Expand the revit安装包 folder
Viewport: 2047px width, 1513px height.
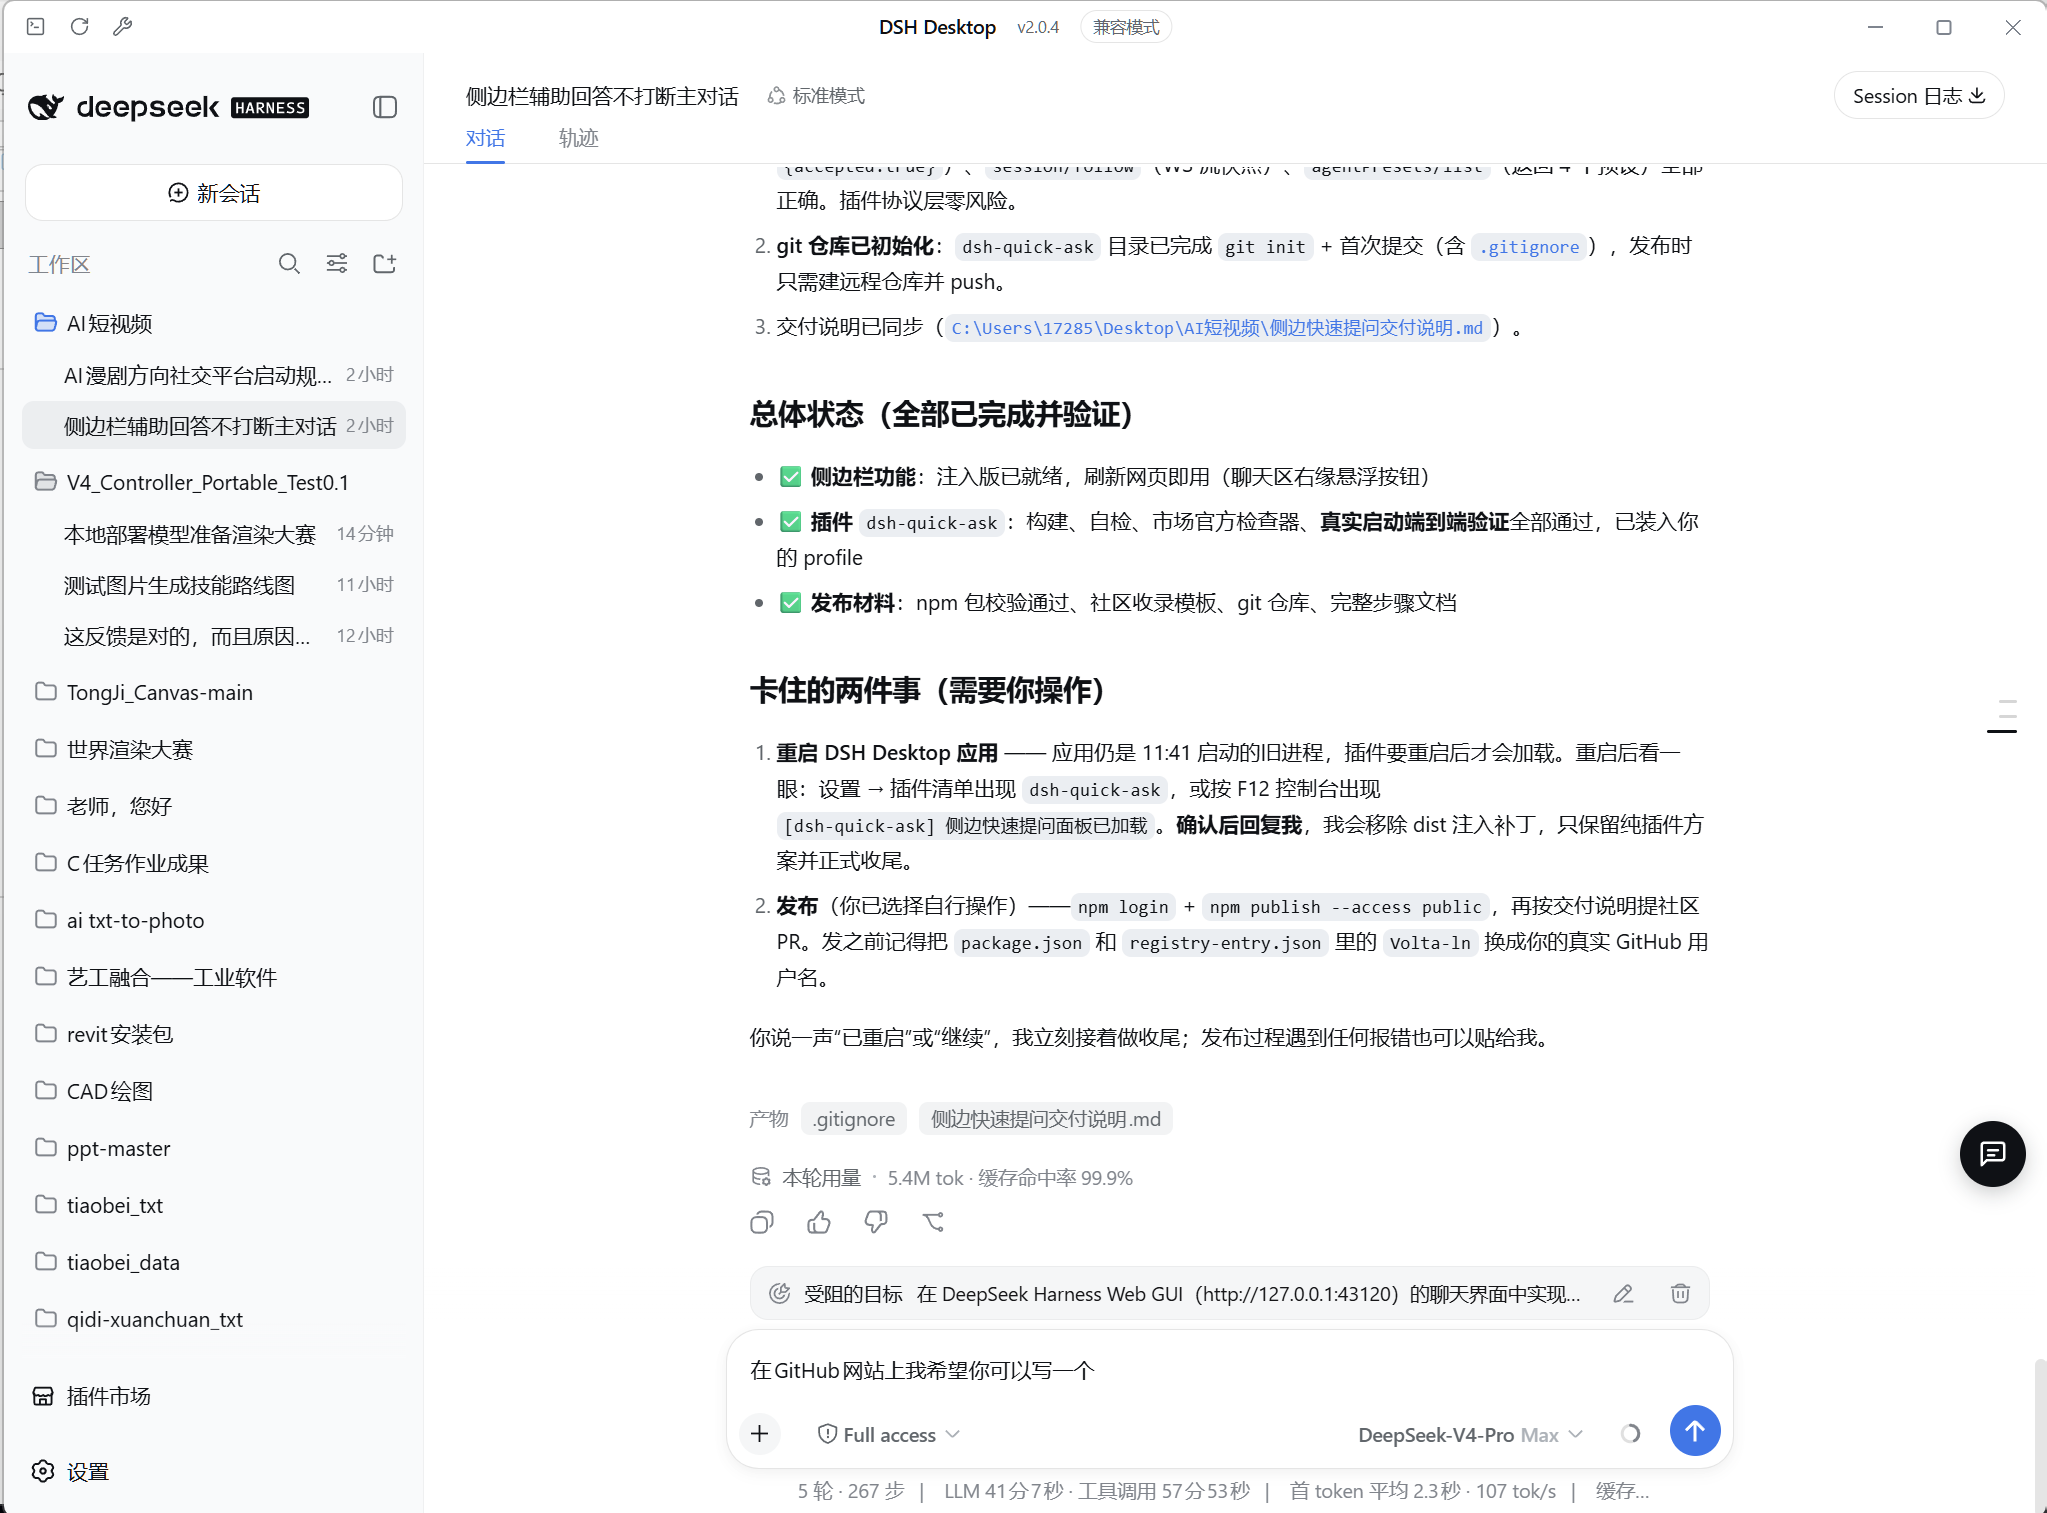point(214,1034)
